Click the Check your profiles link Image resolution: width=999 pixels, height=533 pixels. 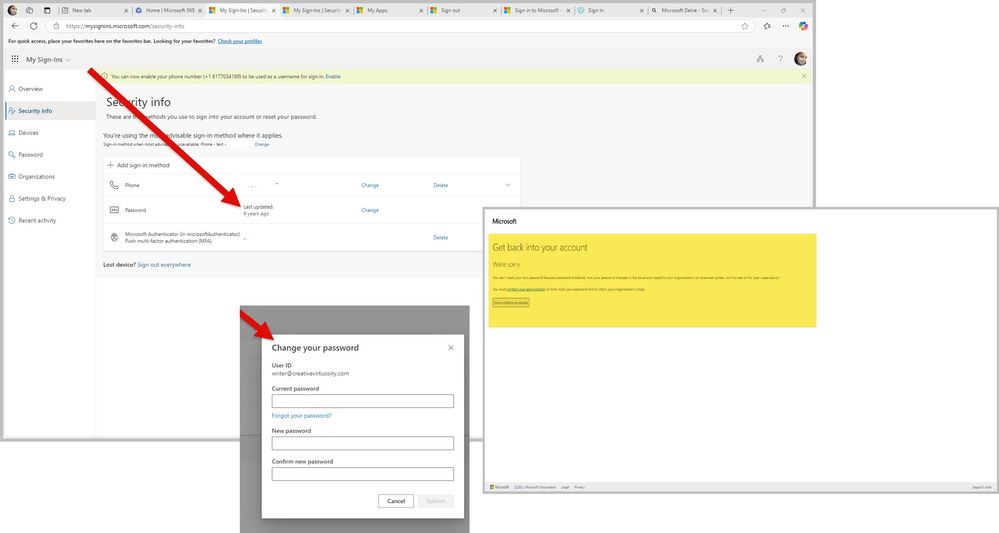pos(240,41)
